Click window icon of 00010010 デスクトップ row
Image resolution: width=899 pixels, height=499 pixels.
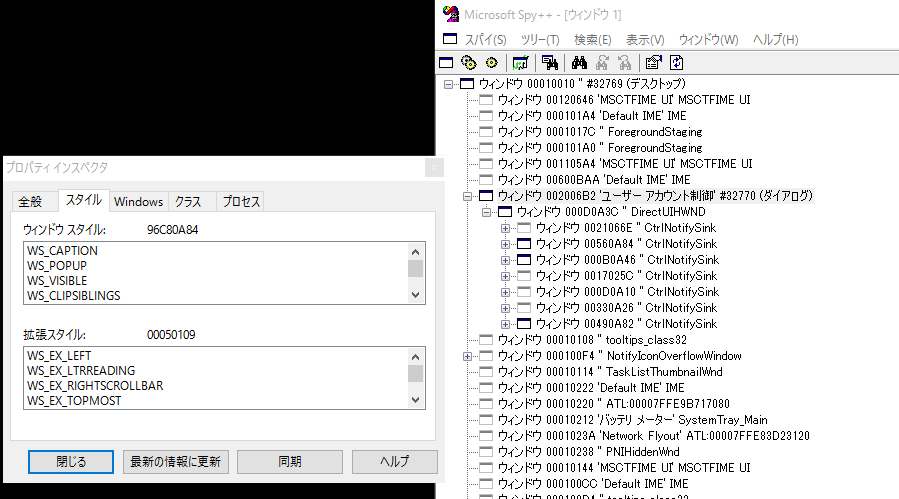click(x=467, y=84)
